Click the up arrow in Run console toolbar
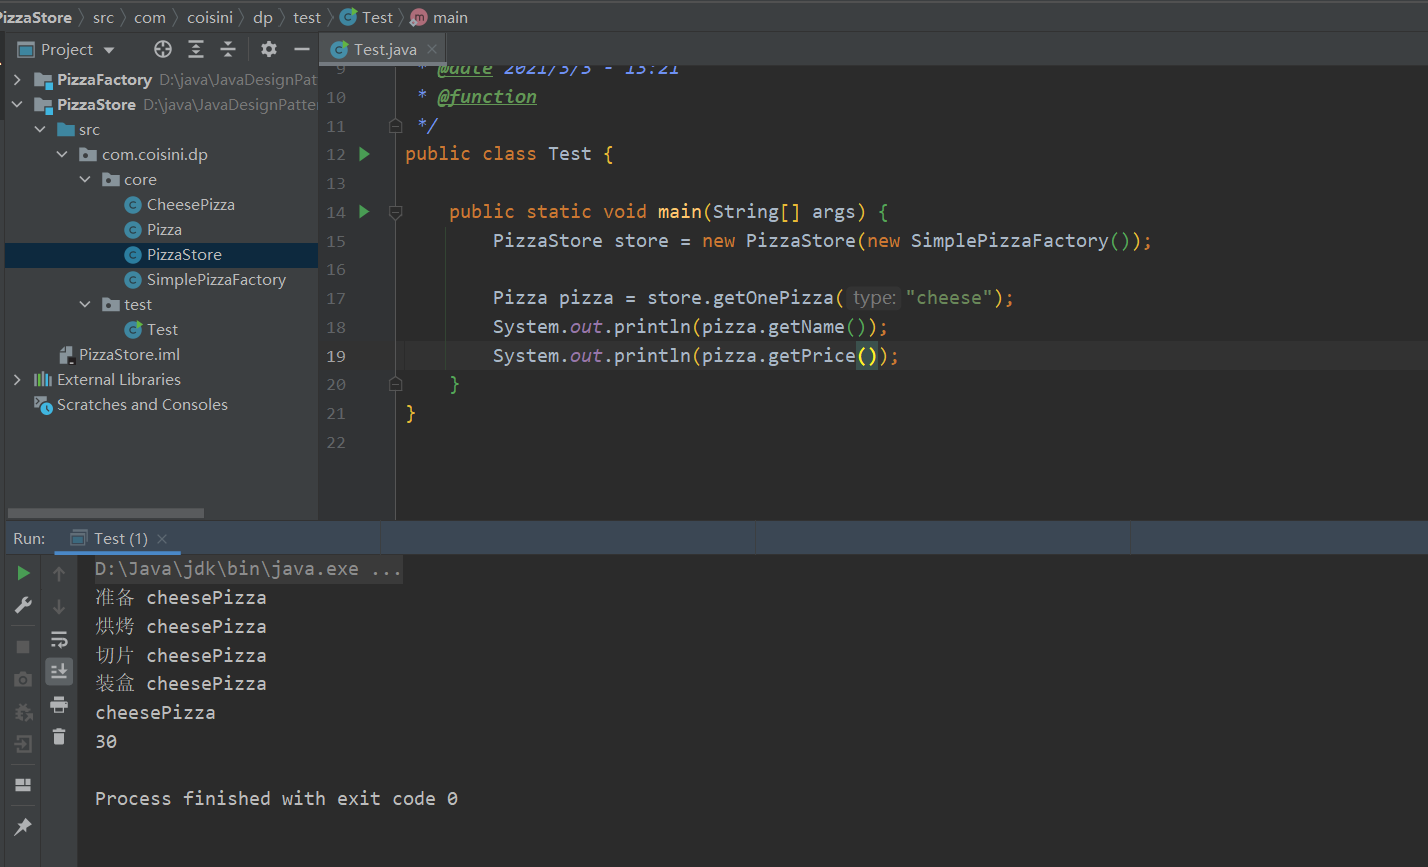This screenshot has width=1428, height=867. coord(59,574)
